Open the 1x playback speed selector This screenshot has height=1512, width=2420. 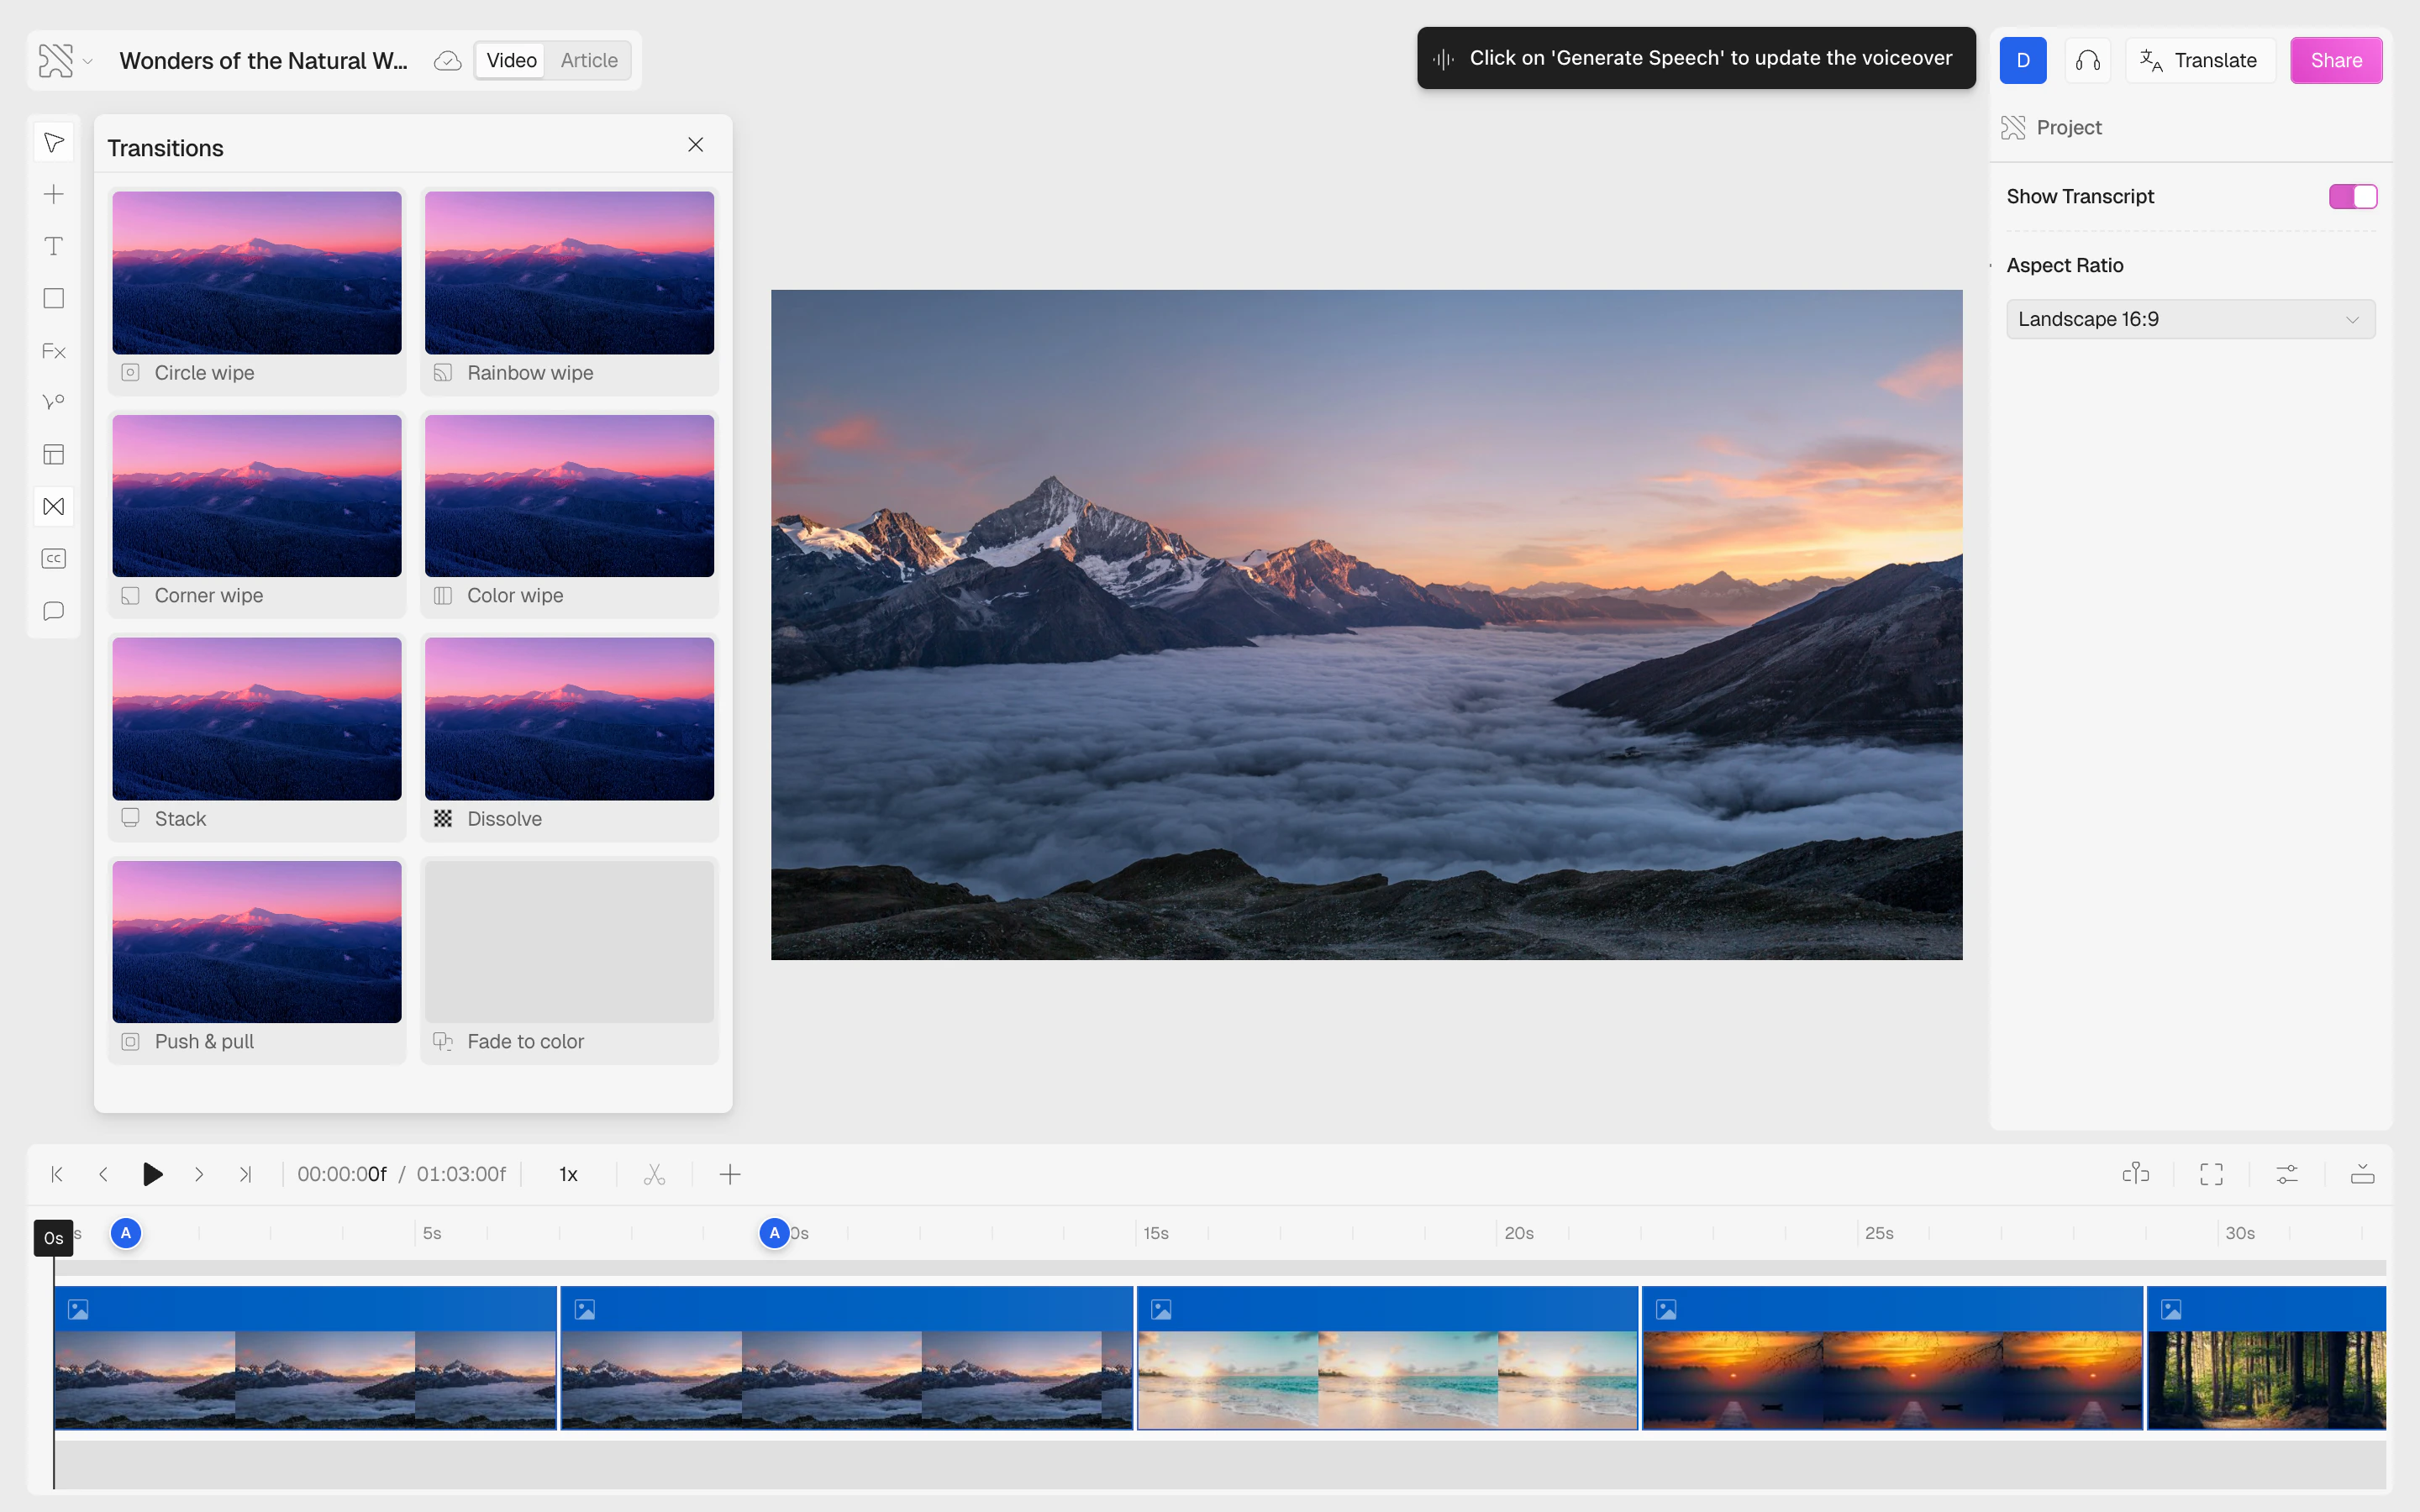click(x=568, y=1174)
